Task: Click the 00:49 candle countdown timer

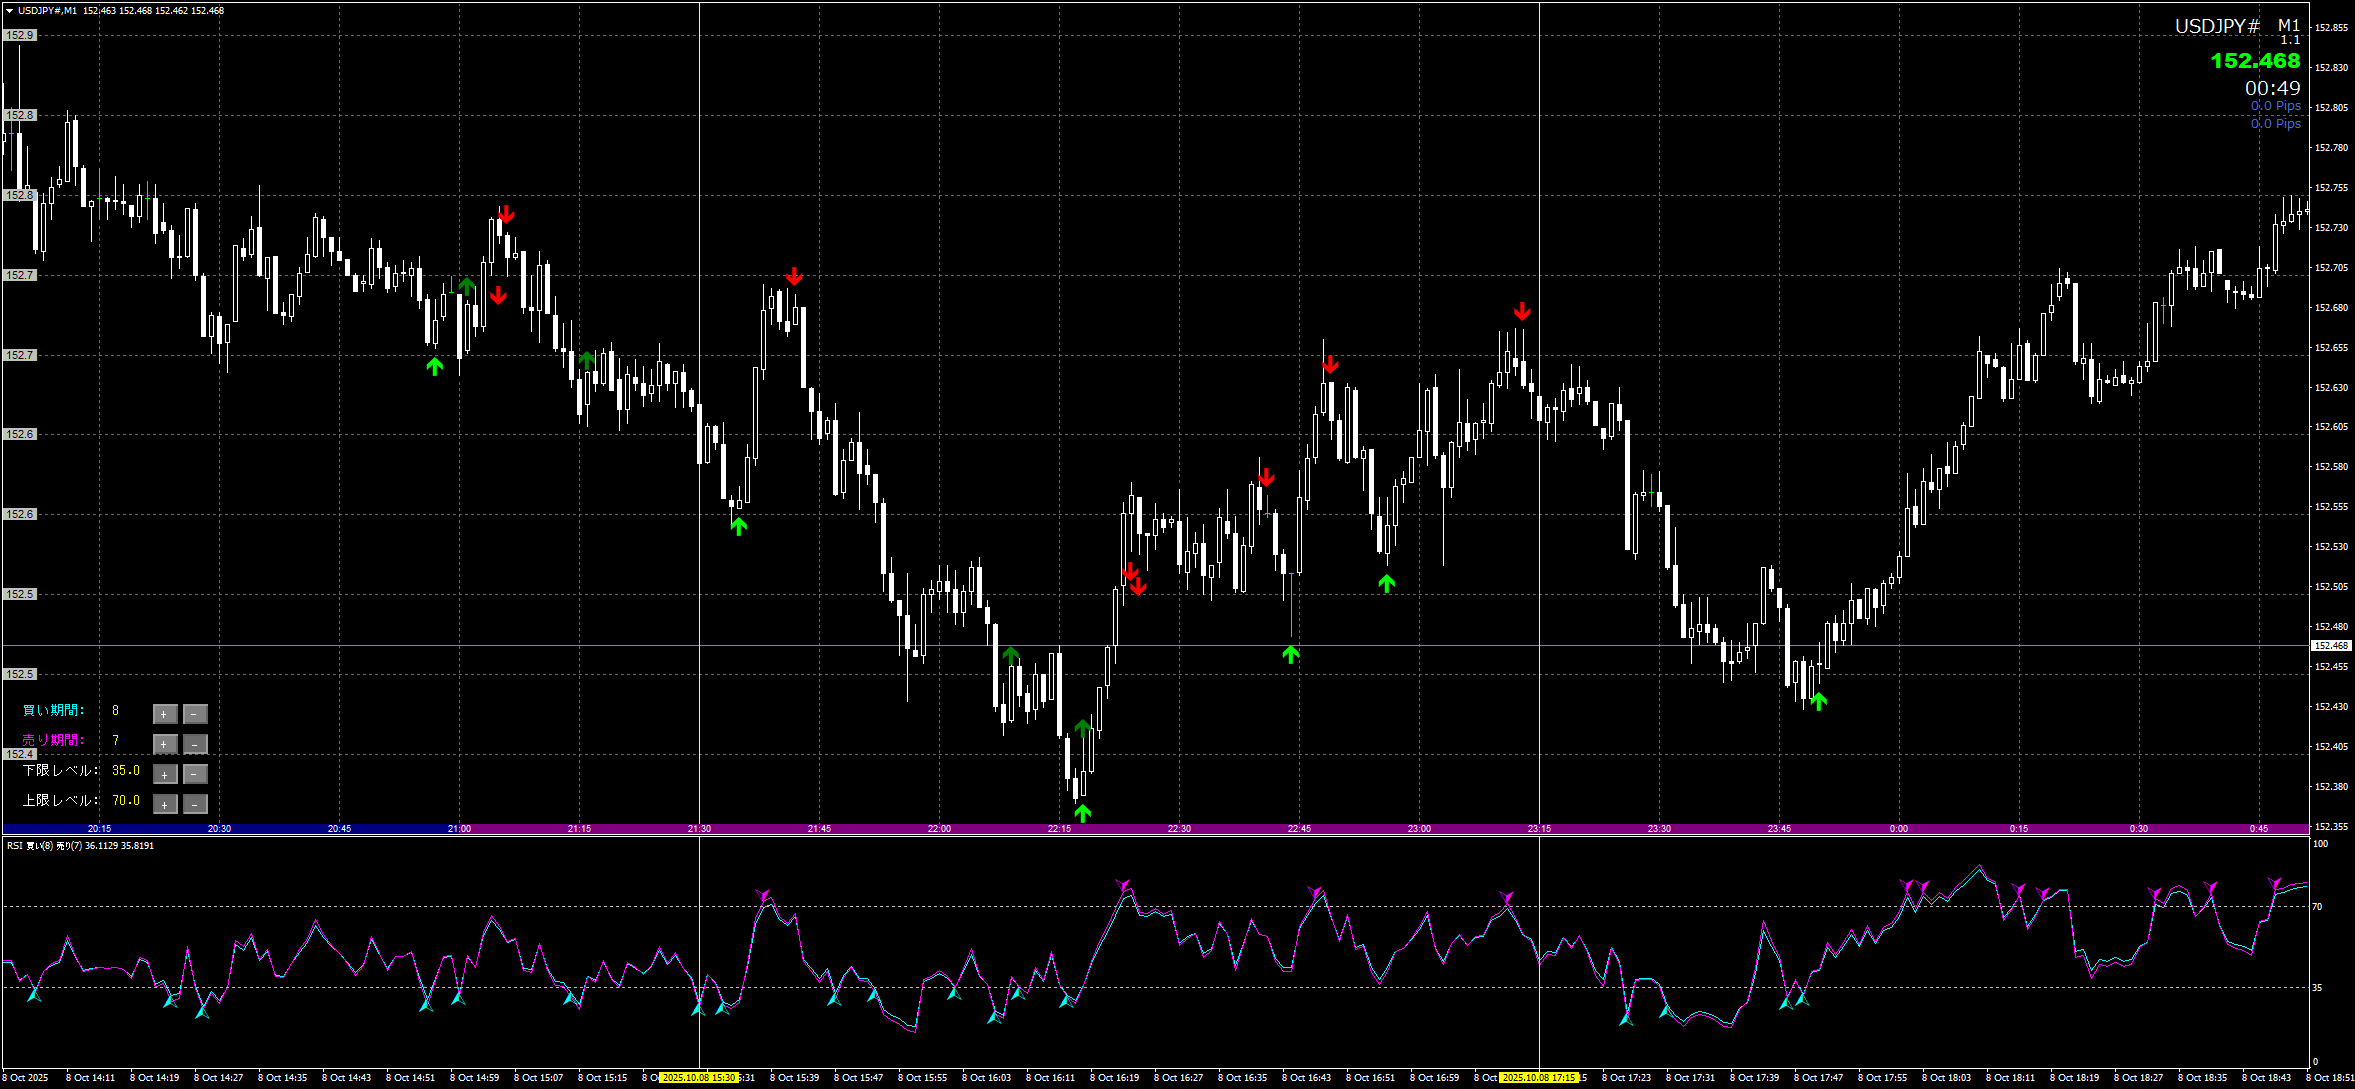Action: pyautogui.click(x=2272, y=88)
